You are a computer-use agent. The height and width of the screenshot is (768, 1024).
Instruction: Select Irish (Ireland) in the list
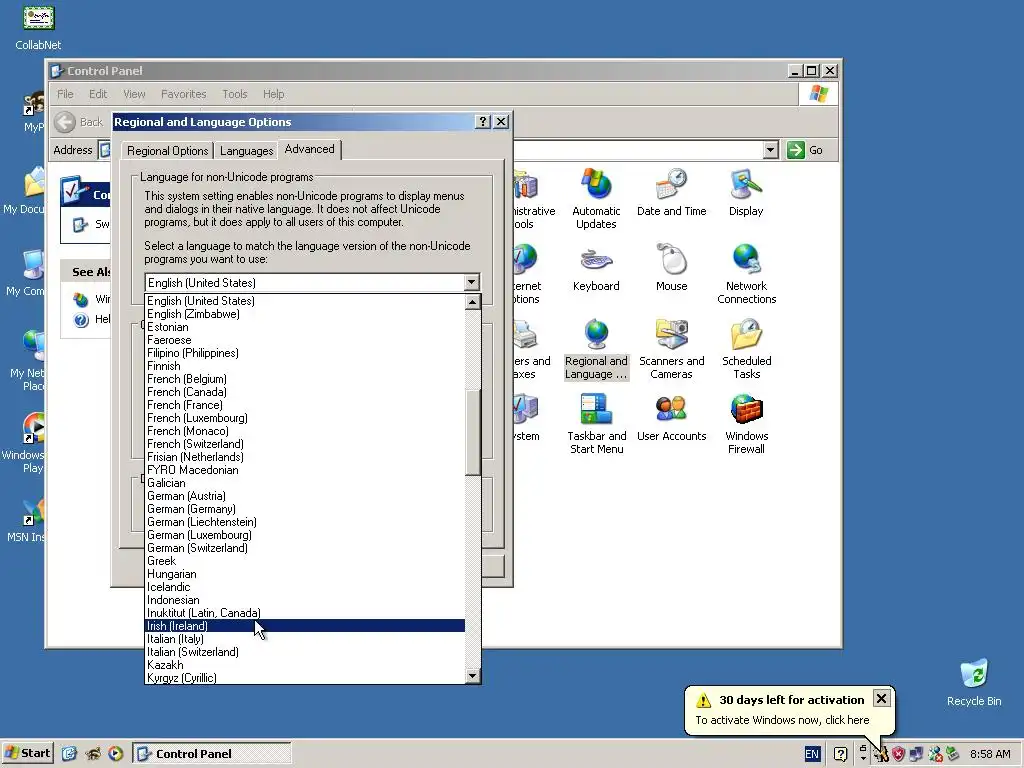(x=305, y=626)
